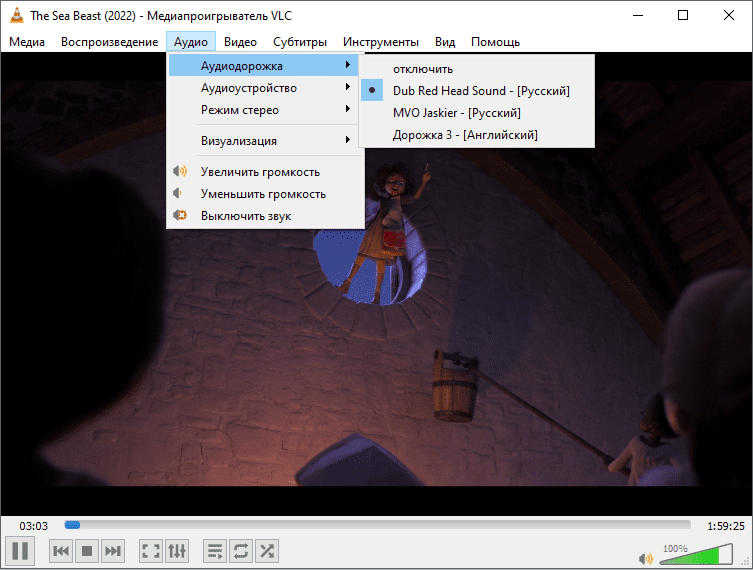Expand the Режим стерео submenu
The height and width of the screenshot is (570, 753).
pos(264,110)
